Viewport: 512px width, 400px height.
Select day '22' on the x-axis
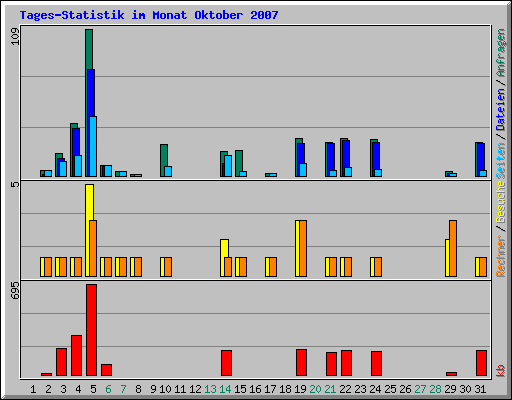click(x=345, y=389)
